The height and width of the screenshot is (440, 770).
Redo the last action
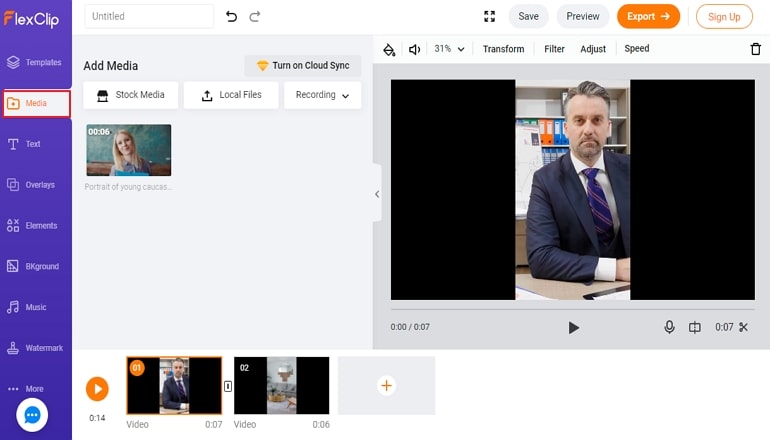pos(254,16)
